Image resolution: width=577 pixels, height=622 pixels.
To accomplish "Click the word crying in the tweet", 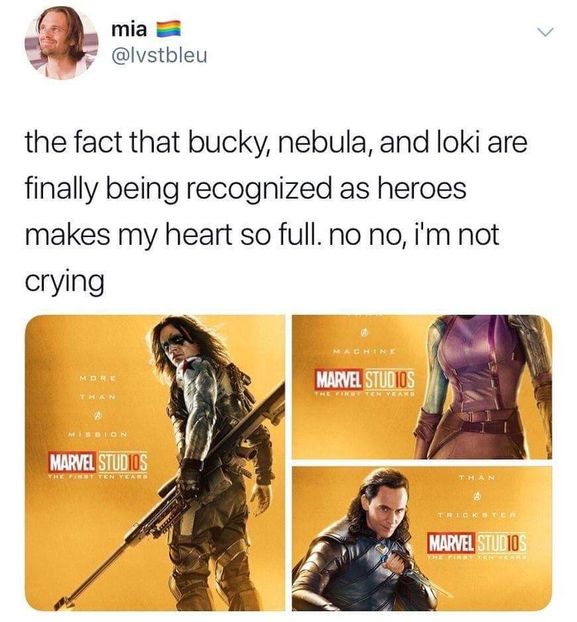I will (65, 282).
